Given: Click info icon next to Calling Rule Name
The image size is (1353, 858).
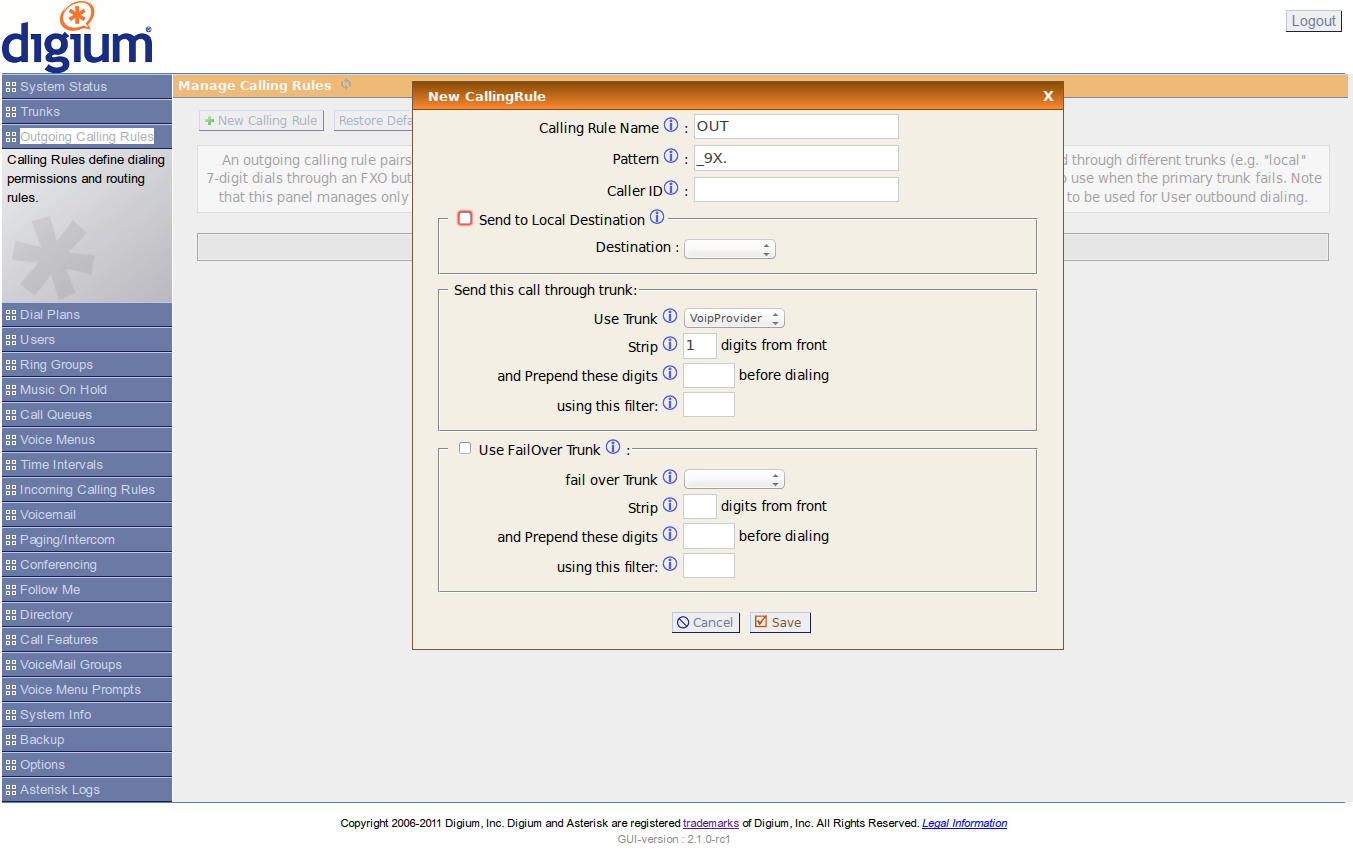Looking at the screenshot, I should (x=671, y=126).
